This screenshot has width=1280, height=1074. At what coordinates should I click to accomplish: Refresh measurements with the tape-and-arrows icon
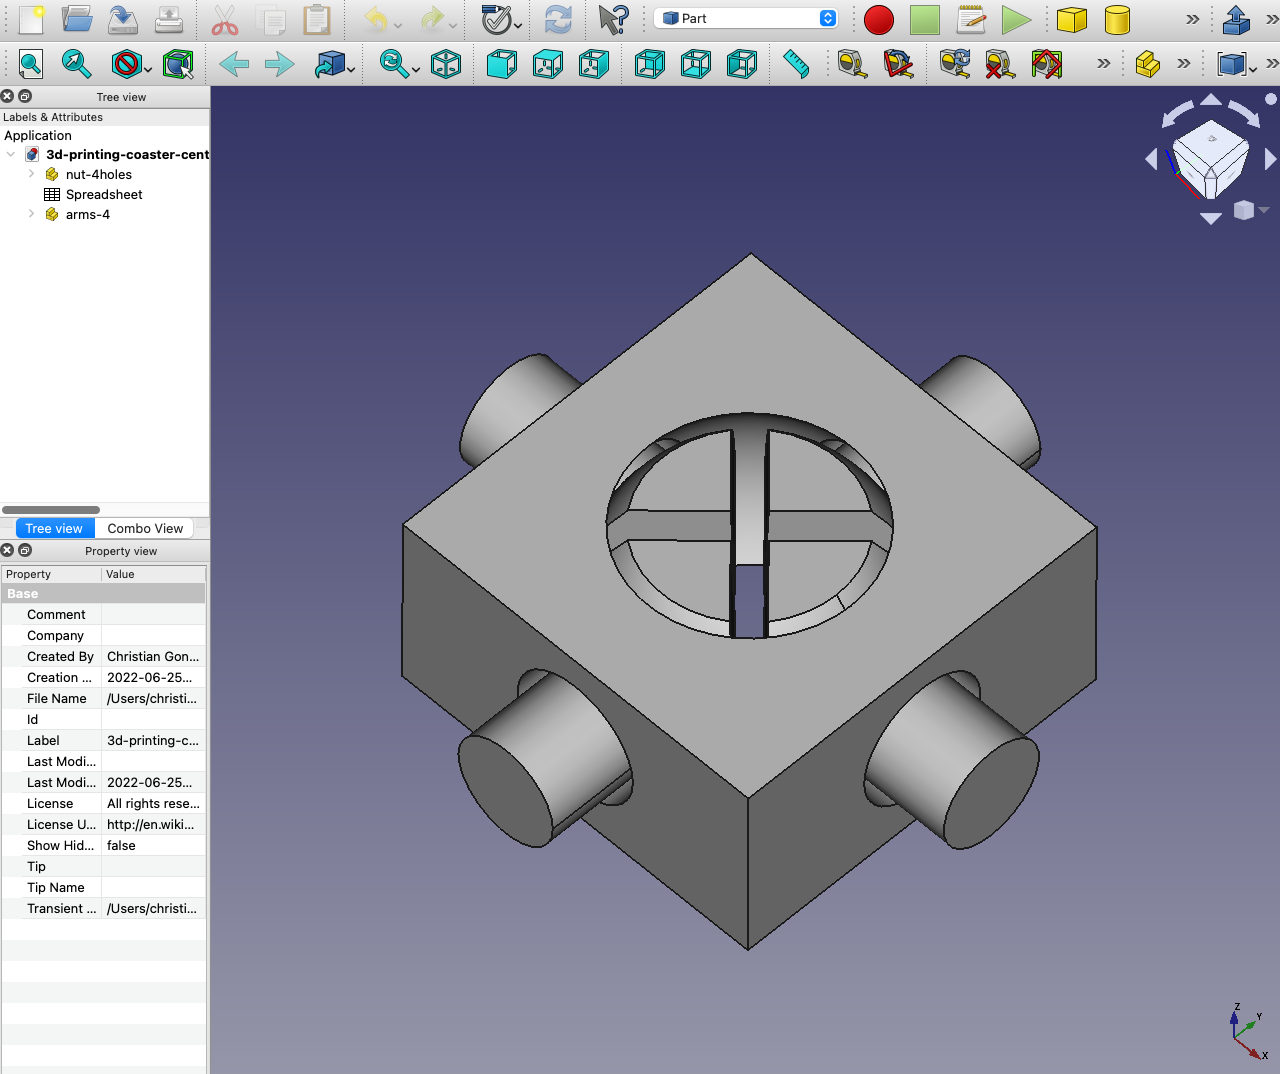click(x=954, y=65)
